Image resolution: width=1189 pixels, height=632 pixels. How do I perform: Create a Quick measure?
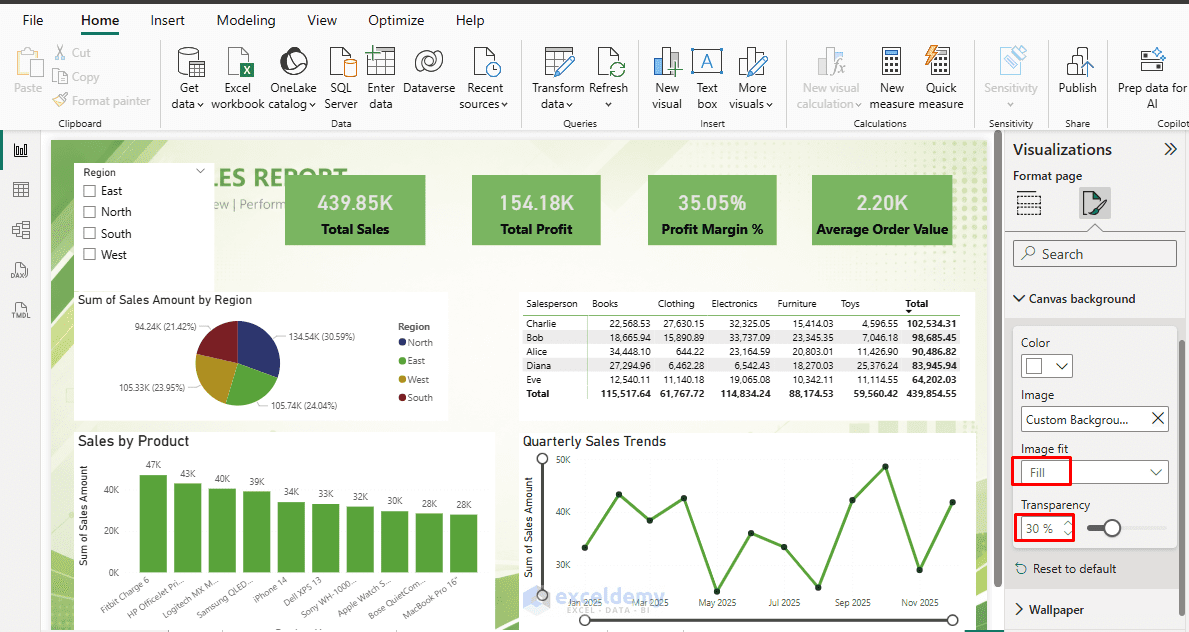tap(940, 78)
